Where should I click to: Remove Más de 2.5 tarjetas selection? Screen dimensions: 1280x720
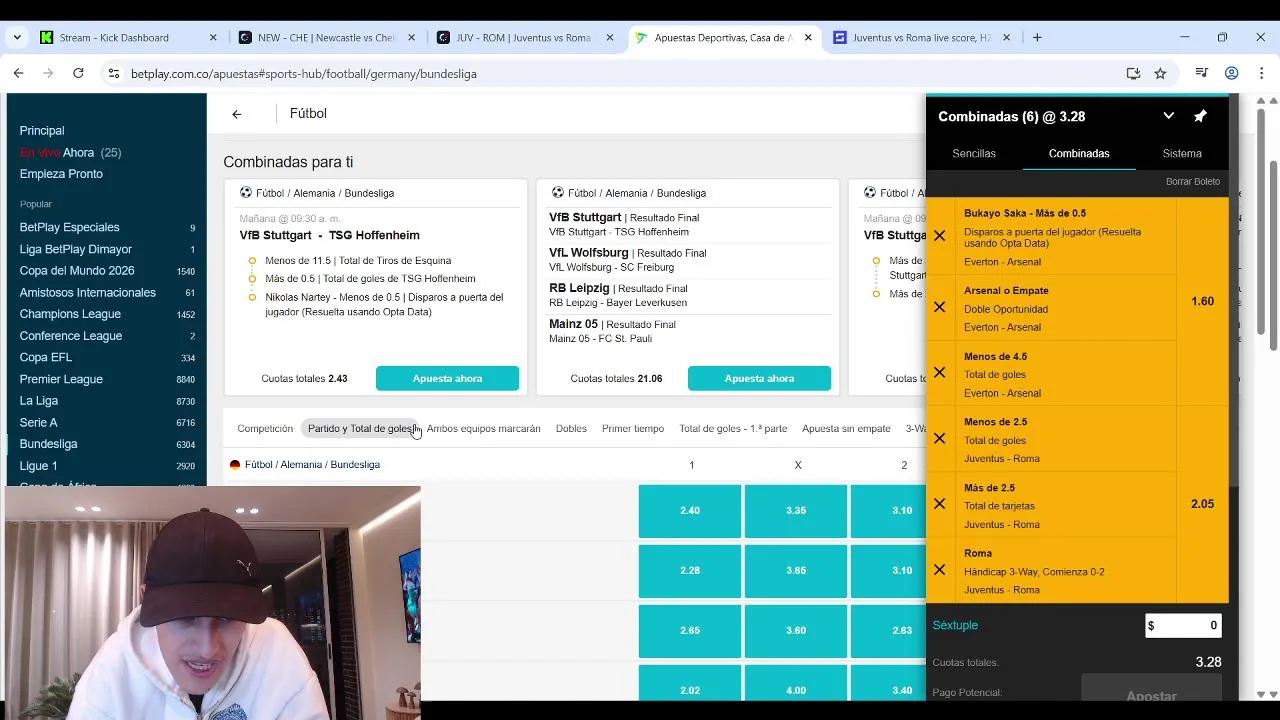(939, 504)
